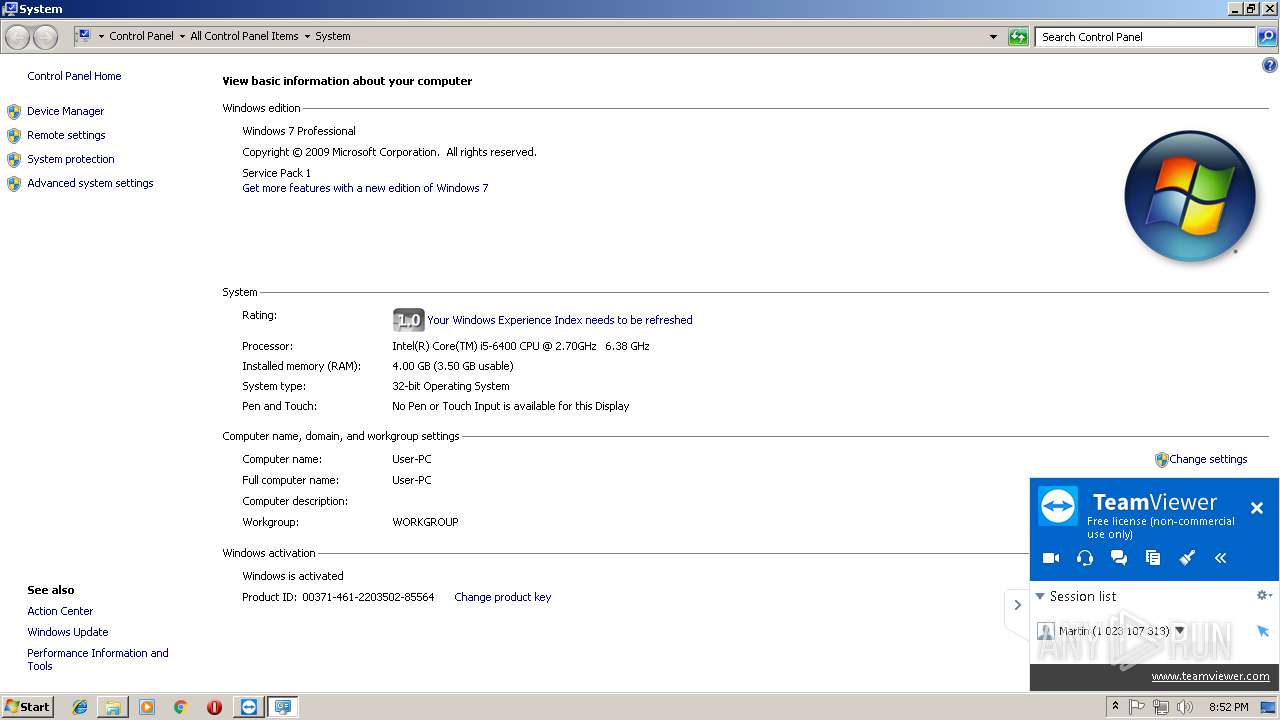Viewport: 1280px width, 720px height.
Task: Launch Opera from taskbar
Action: [x=214, y=707]
